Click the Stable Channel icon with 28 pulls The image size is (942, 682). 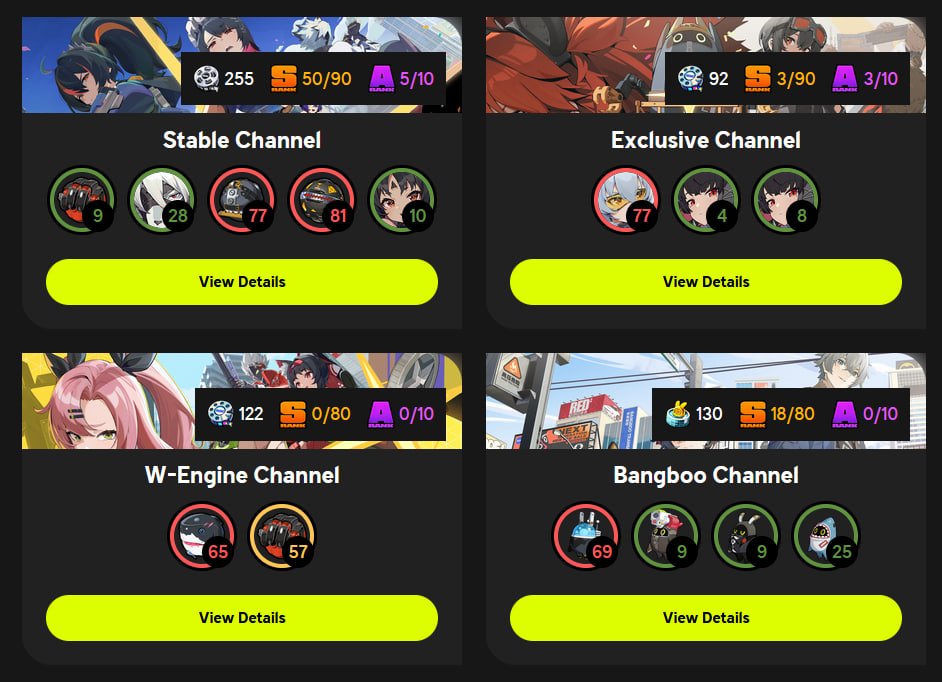click(162, 199)
